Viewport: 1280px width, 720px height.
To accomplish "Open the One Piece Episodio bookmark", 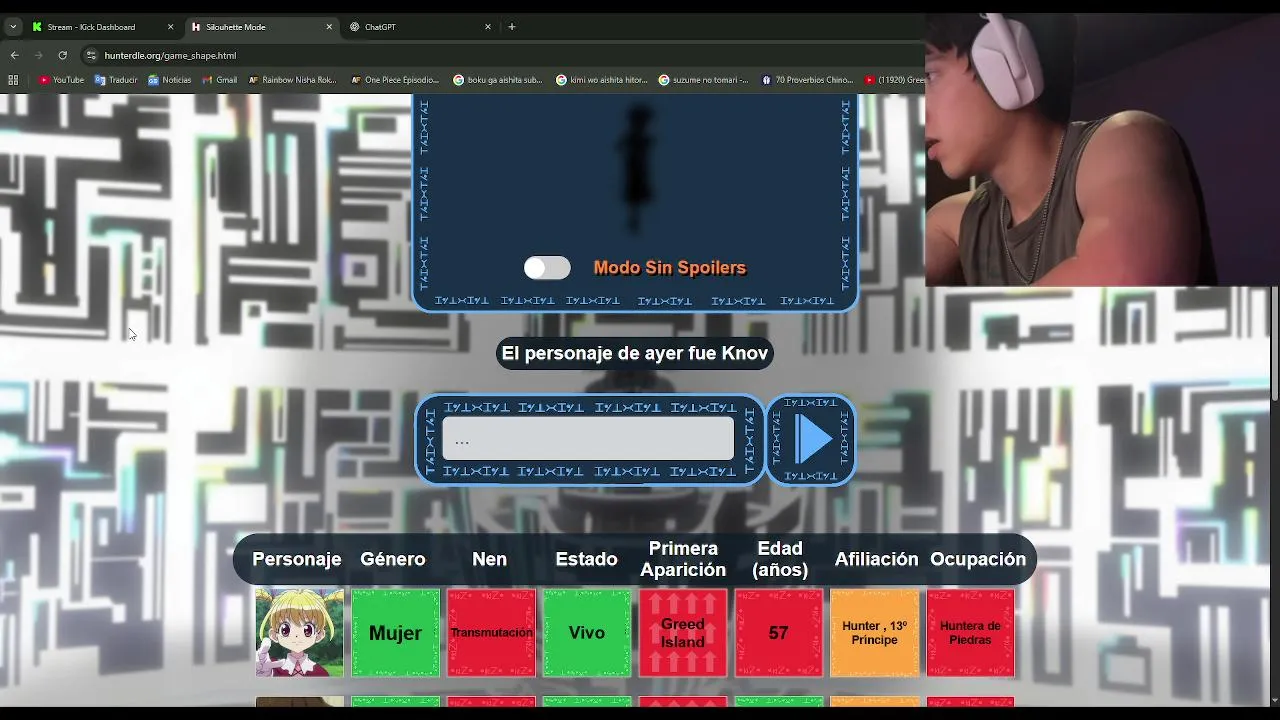I will pos(395,80).
